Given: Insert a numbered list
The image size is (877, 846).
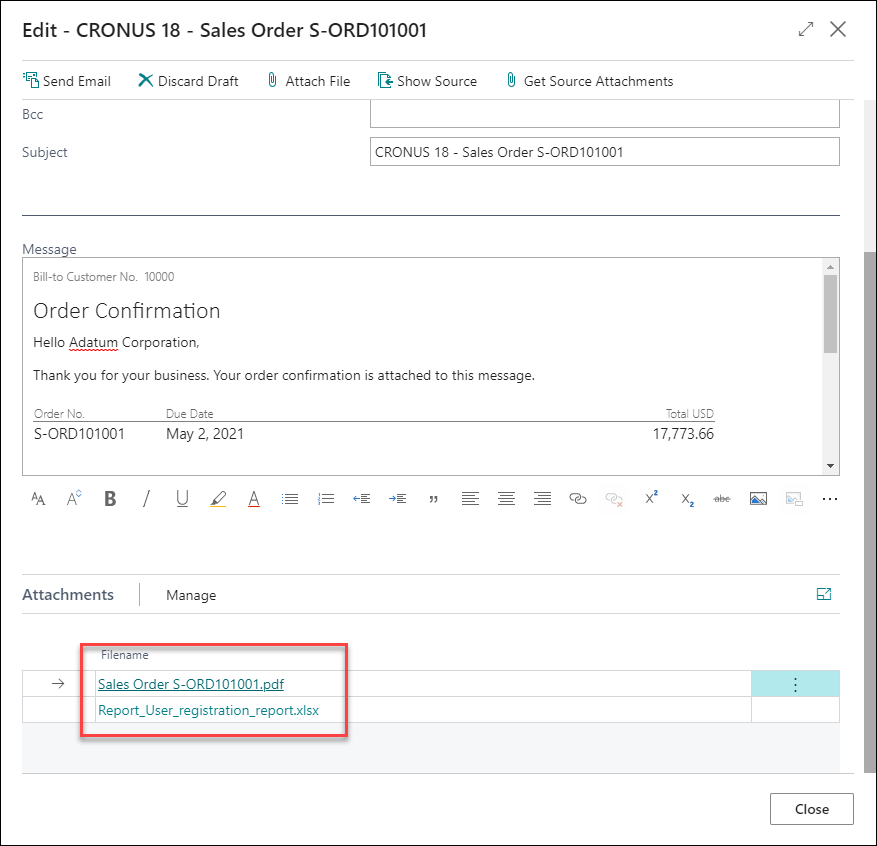Looking at the screenshot, I should click(x=326, y=499).
